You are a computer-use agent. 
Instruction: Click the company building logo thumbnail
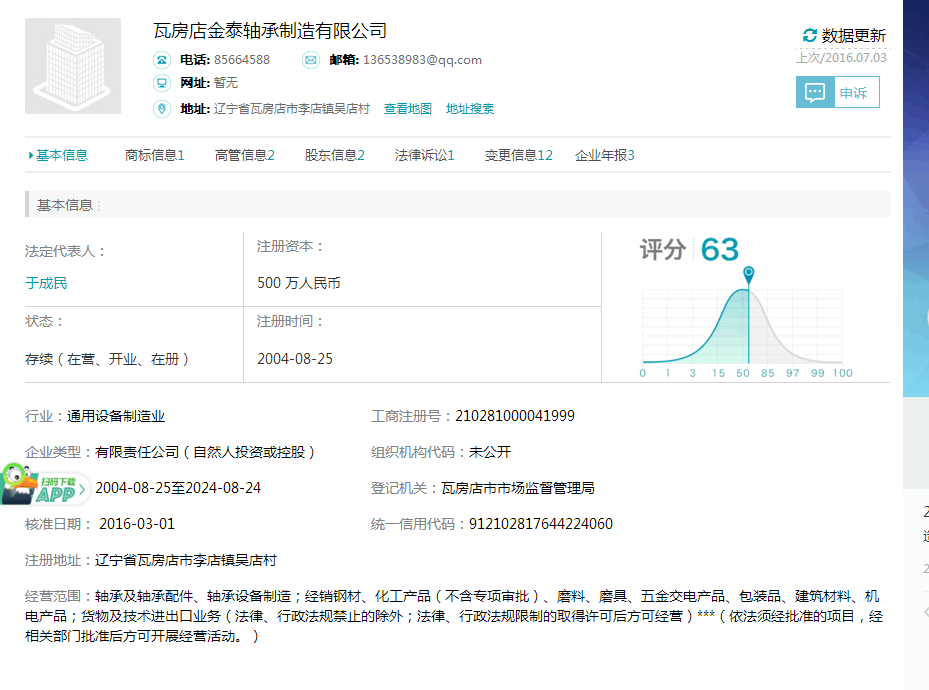point(73,66)
